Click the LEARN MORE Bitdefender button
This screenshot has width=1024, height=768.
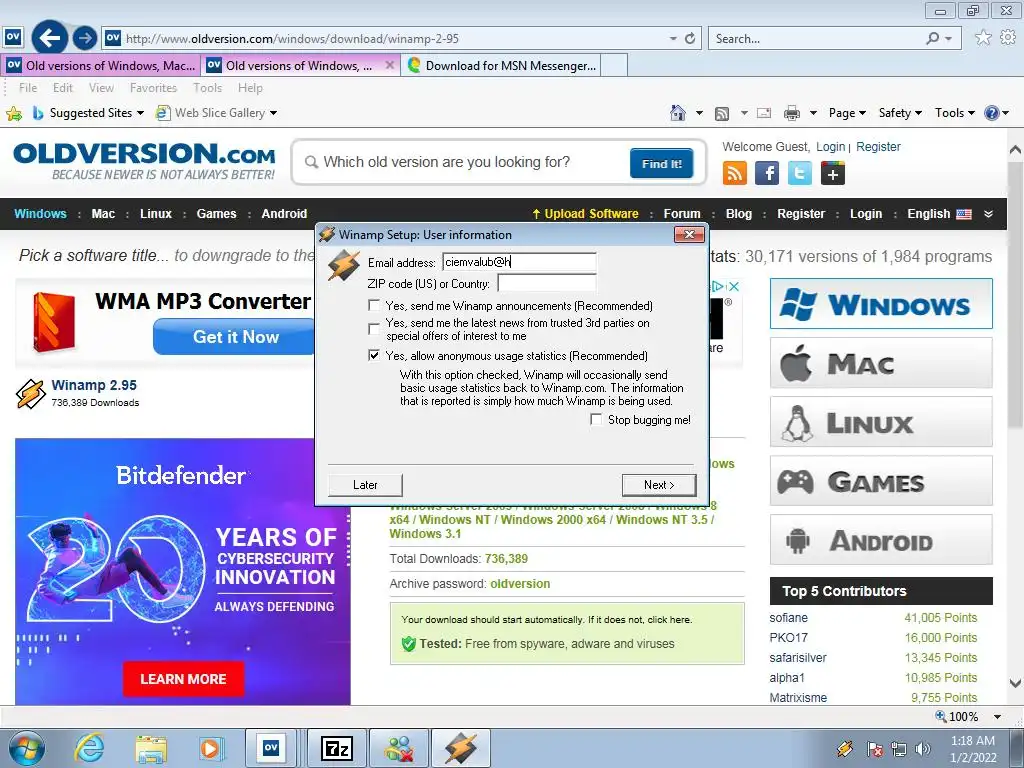(x=184, y=679)
